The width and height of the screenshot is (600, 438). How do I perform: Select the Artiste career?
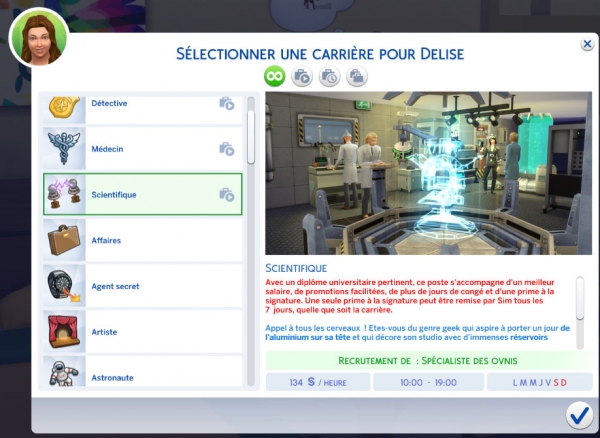(x=143, y=332)
